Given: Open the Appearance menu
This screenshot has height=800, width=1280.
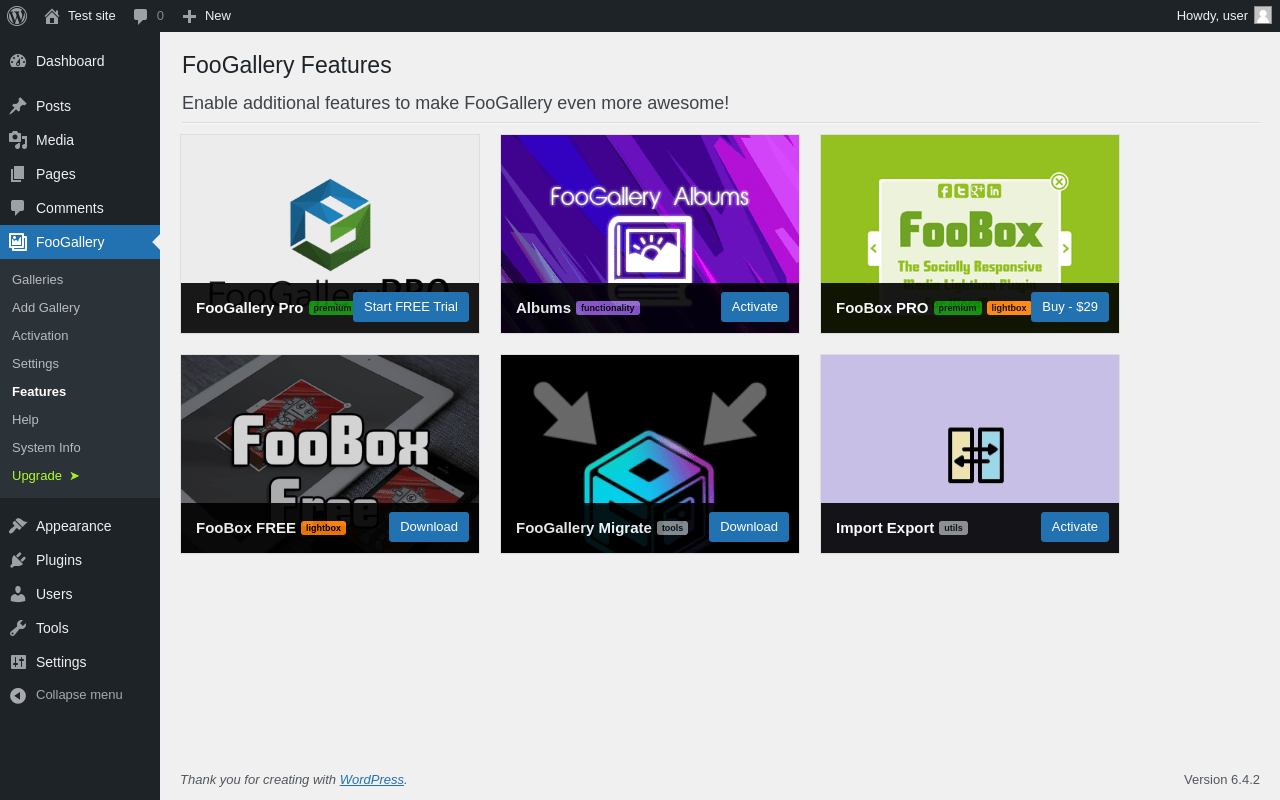Looking at the screenshot, I should tap(80, 526).
